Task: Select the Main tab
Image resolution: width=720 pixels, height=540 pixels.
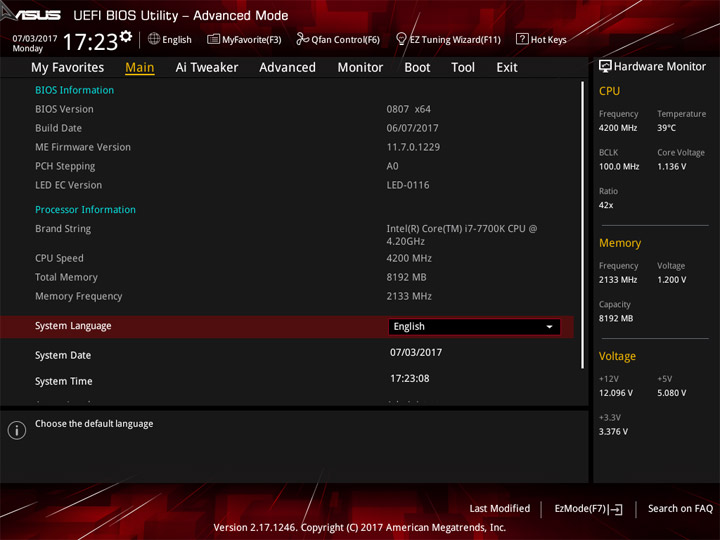Action: (140, 68)
